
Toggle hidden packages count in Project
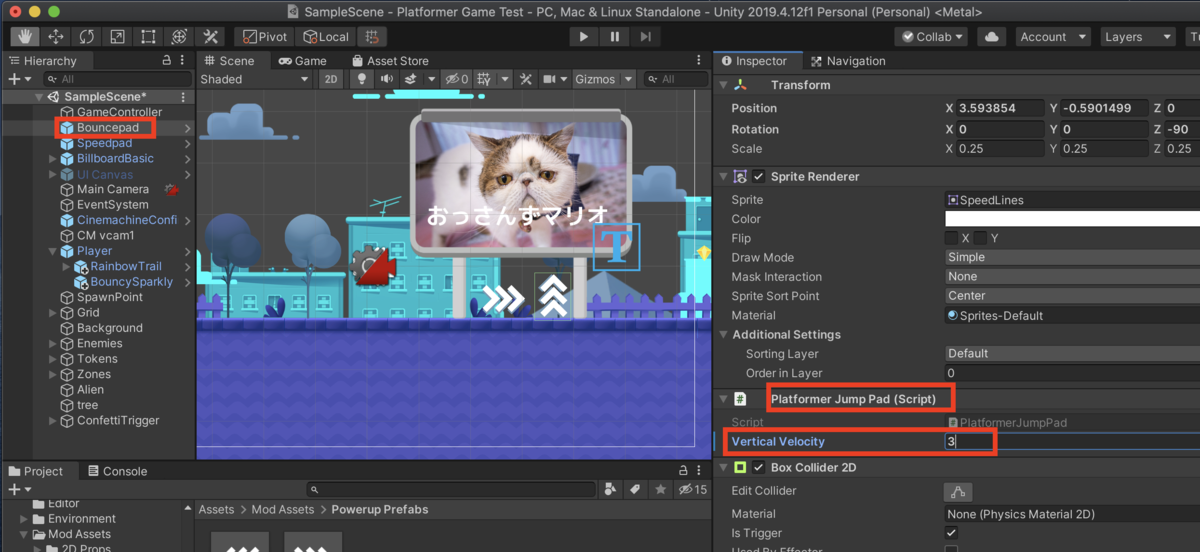[x=693, y=490]
